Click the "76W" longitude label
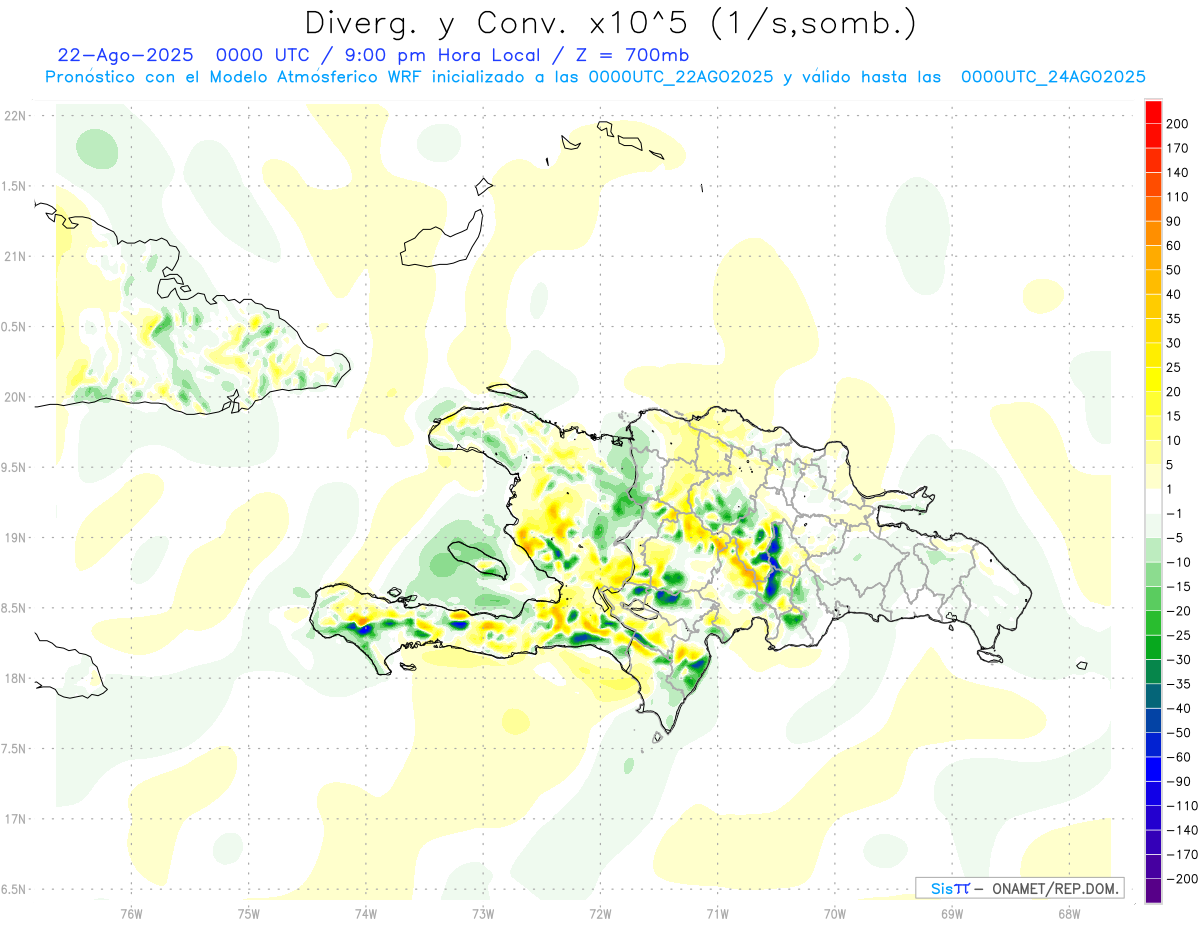1200x927 pixels. [x=131, y=913]
